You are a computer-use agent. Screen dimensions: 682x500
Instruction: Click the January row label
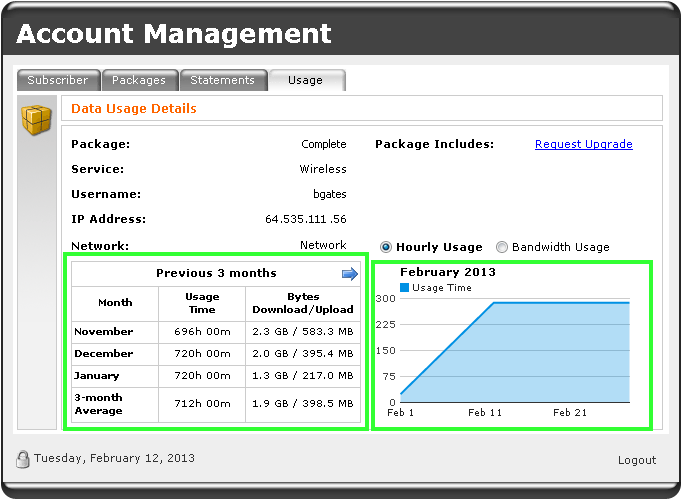coord(97,376)
